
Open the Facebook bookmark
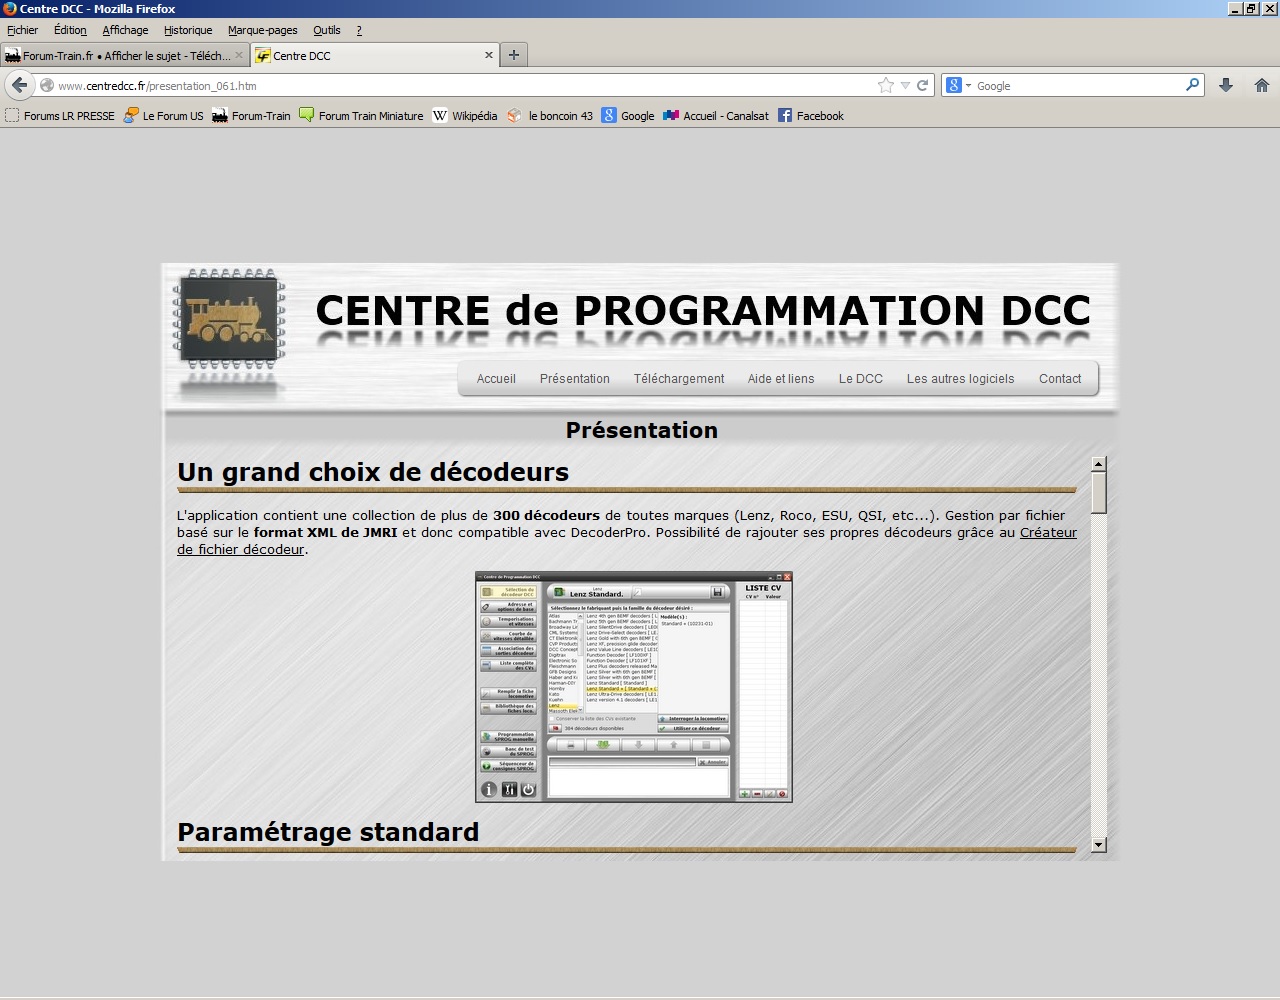tap(811, 116)
